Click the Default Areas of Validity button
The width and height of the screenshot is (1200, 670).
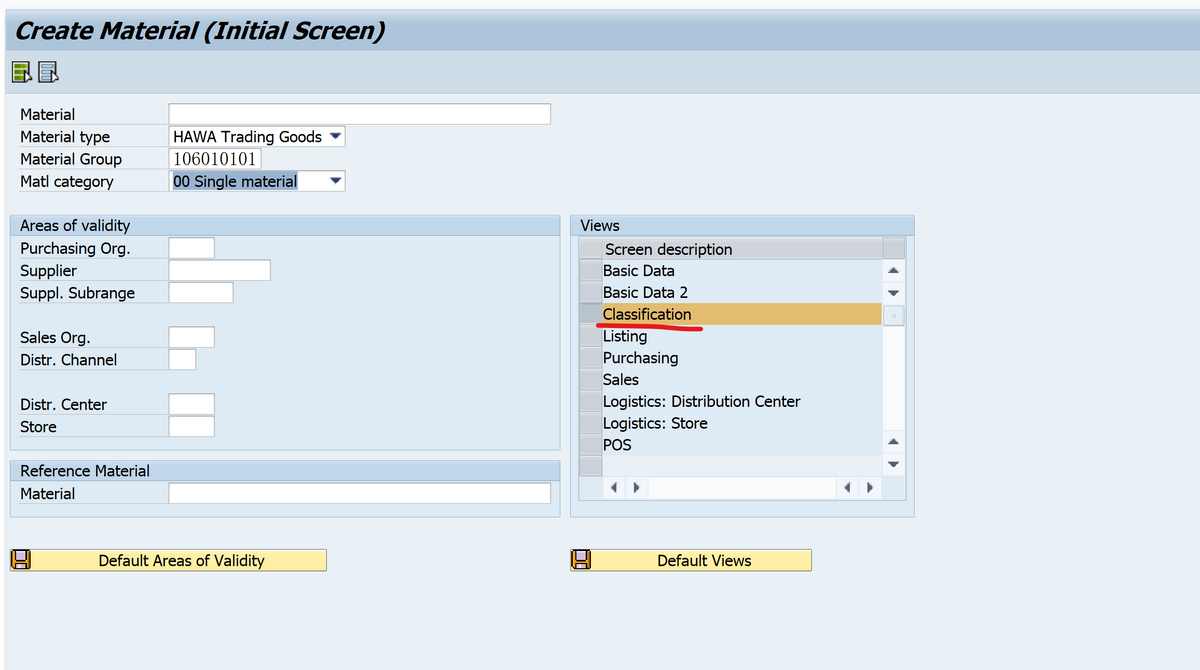coord(180,560)
